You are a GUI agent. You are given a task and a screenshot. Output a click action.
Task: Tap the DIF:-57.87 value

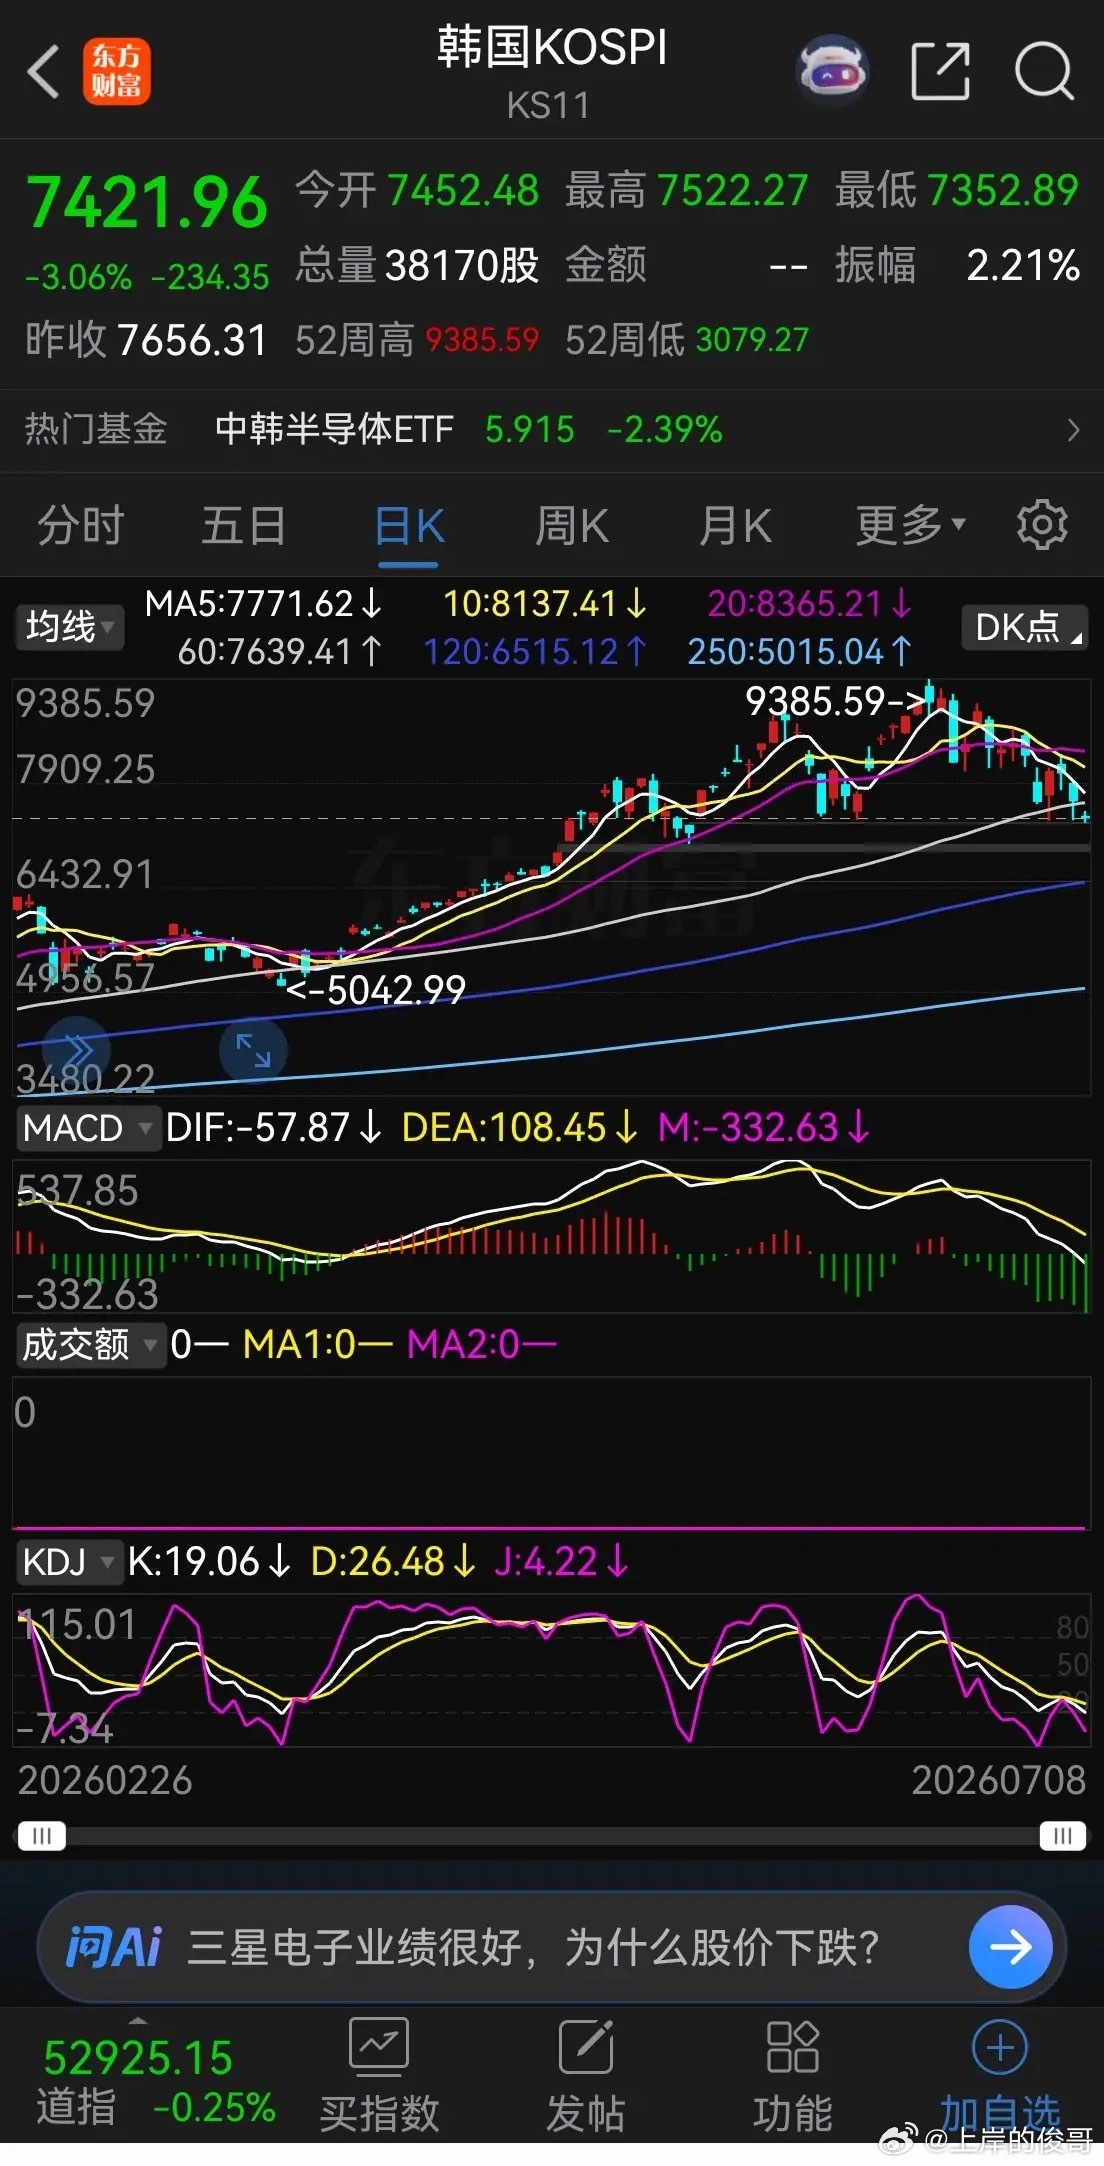point(273,1128)
